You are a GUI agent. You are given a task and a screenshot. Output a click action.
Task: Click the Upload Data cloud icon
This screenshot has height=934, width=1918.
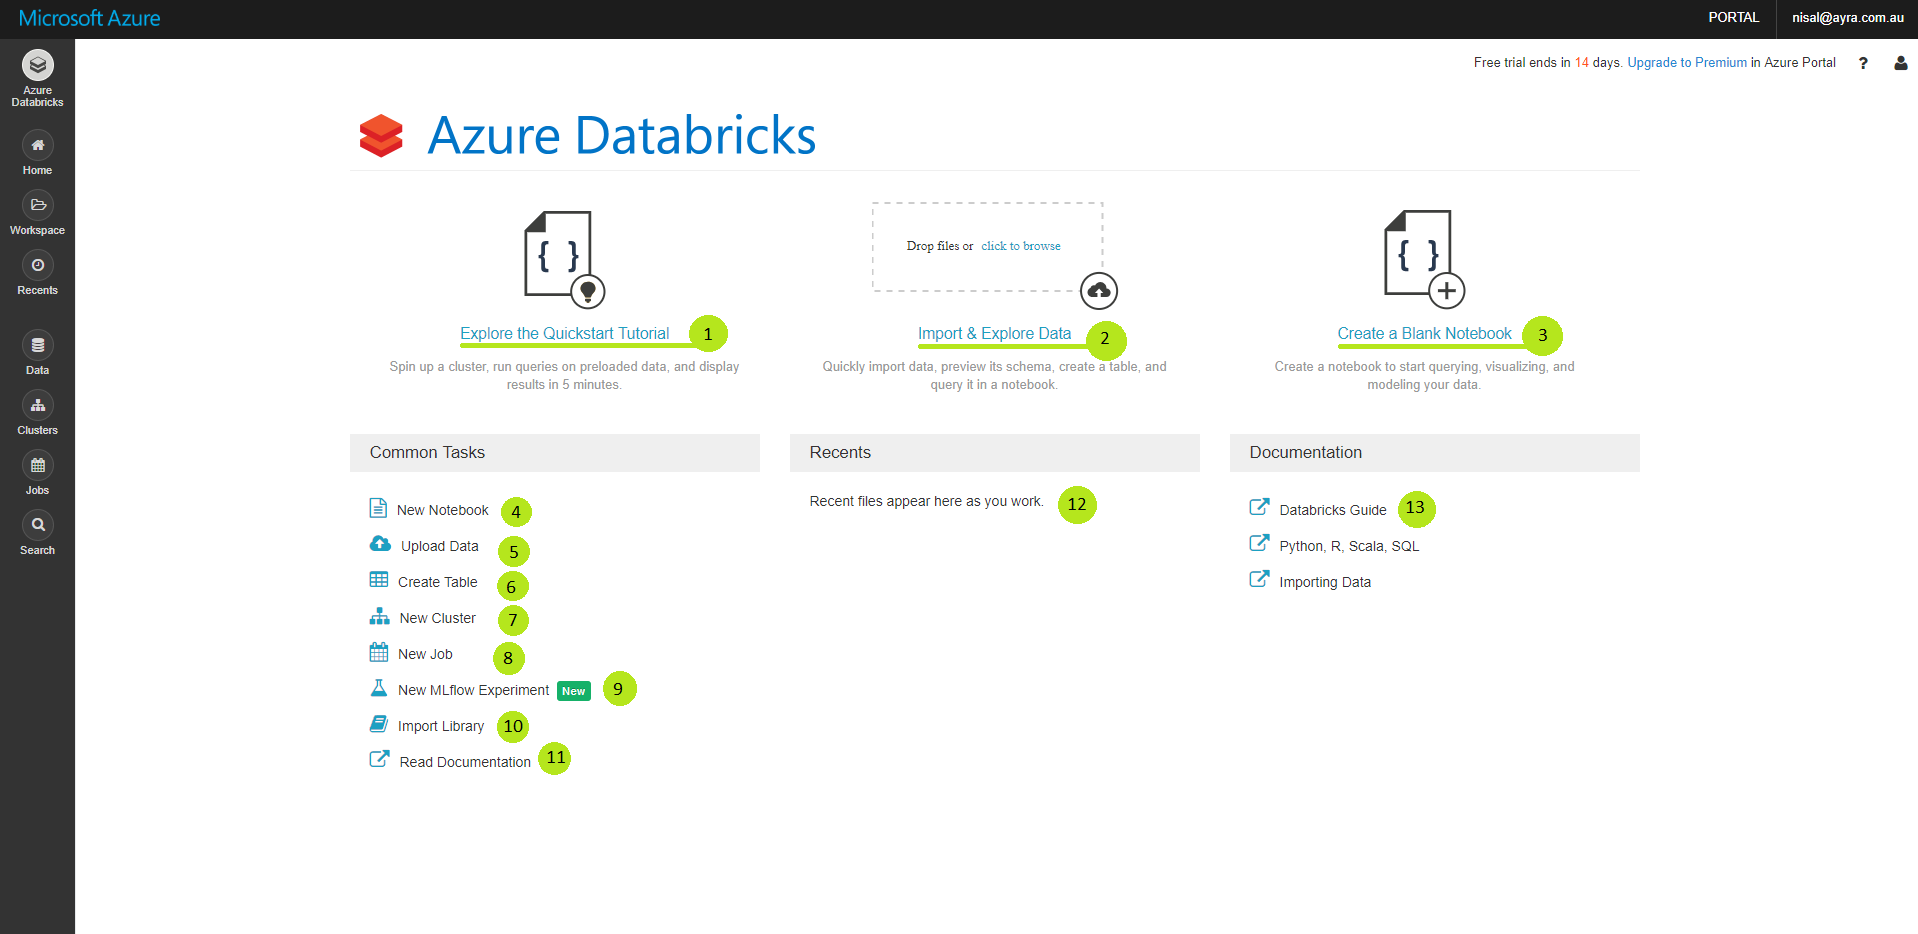[380, 544]
